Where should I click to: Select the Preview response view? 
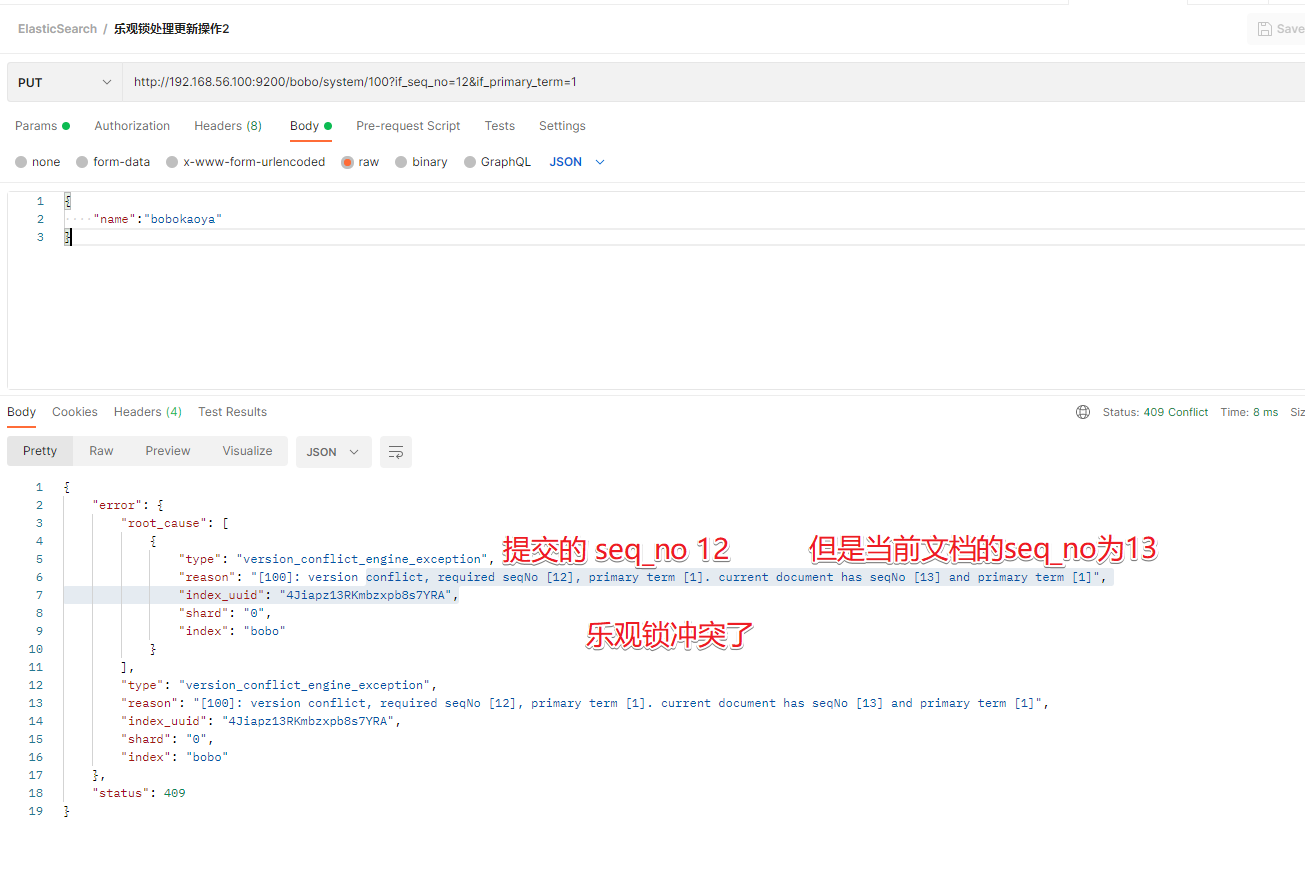168,451
